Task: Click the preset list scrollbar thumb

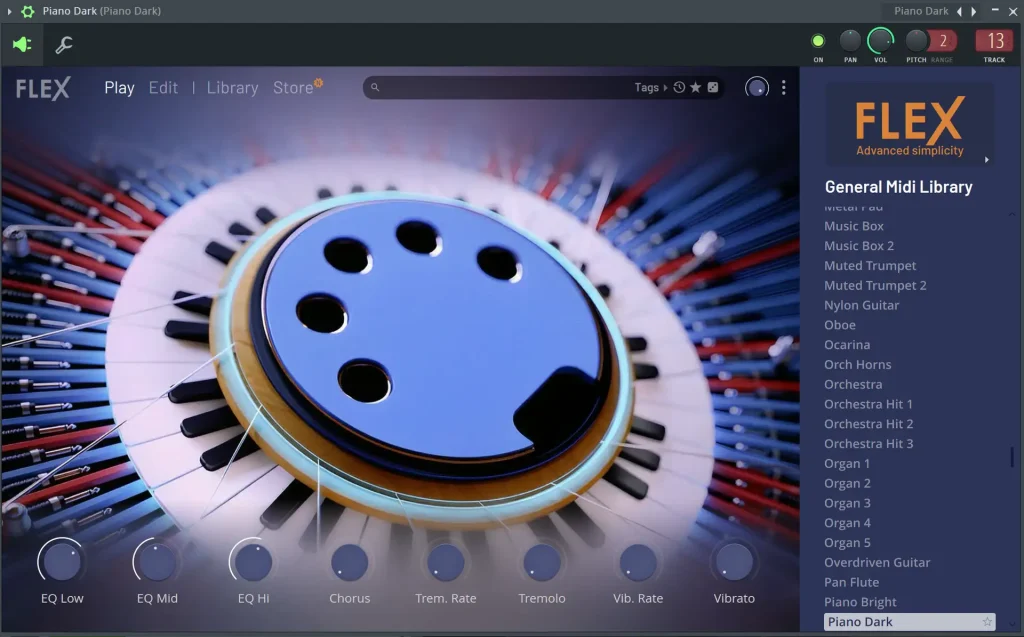Action: [1012, 457]
